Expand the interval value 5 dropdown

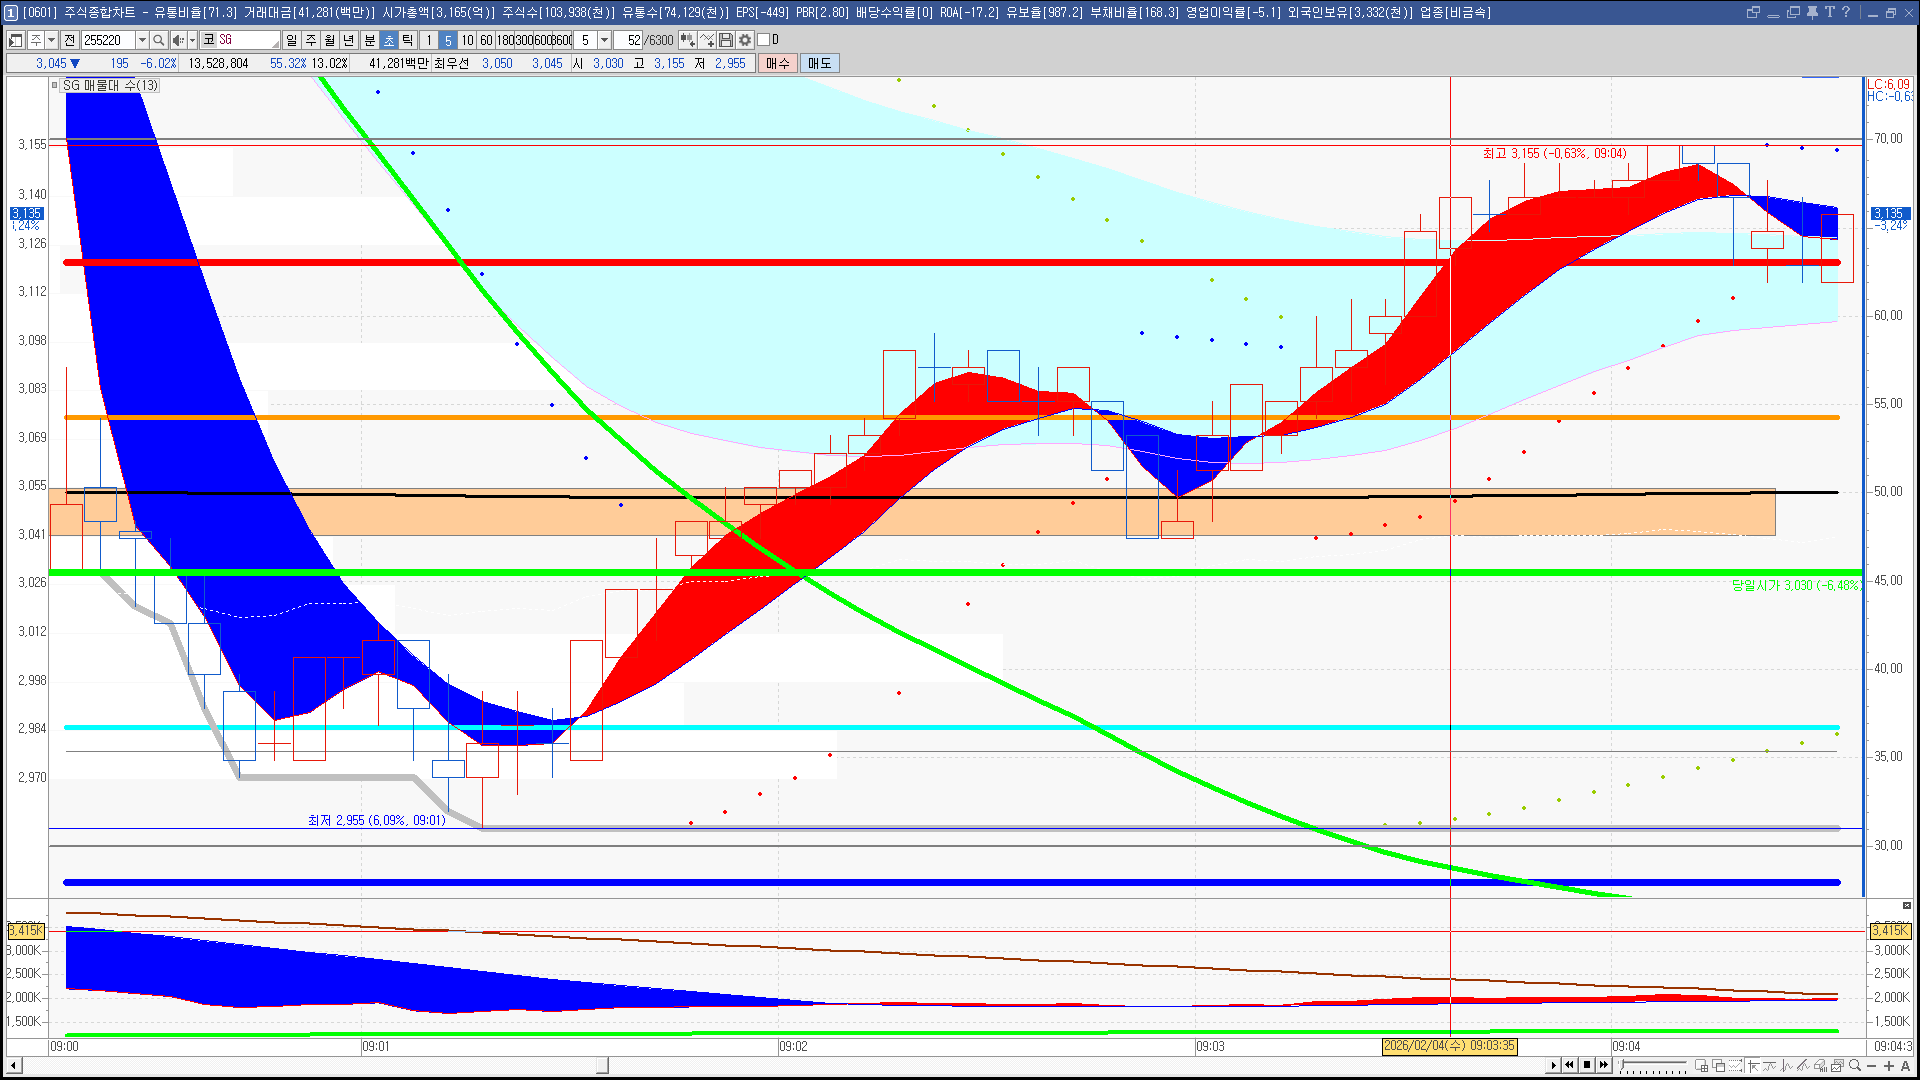[x=604, y=40]
